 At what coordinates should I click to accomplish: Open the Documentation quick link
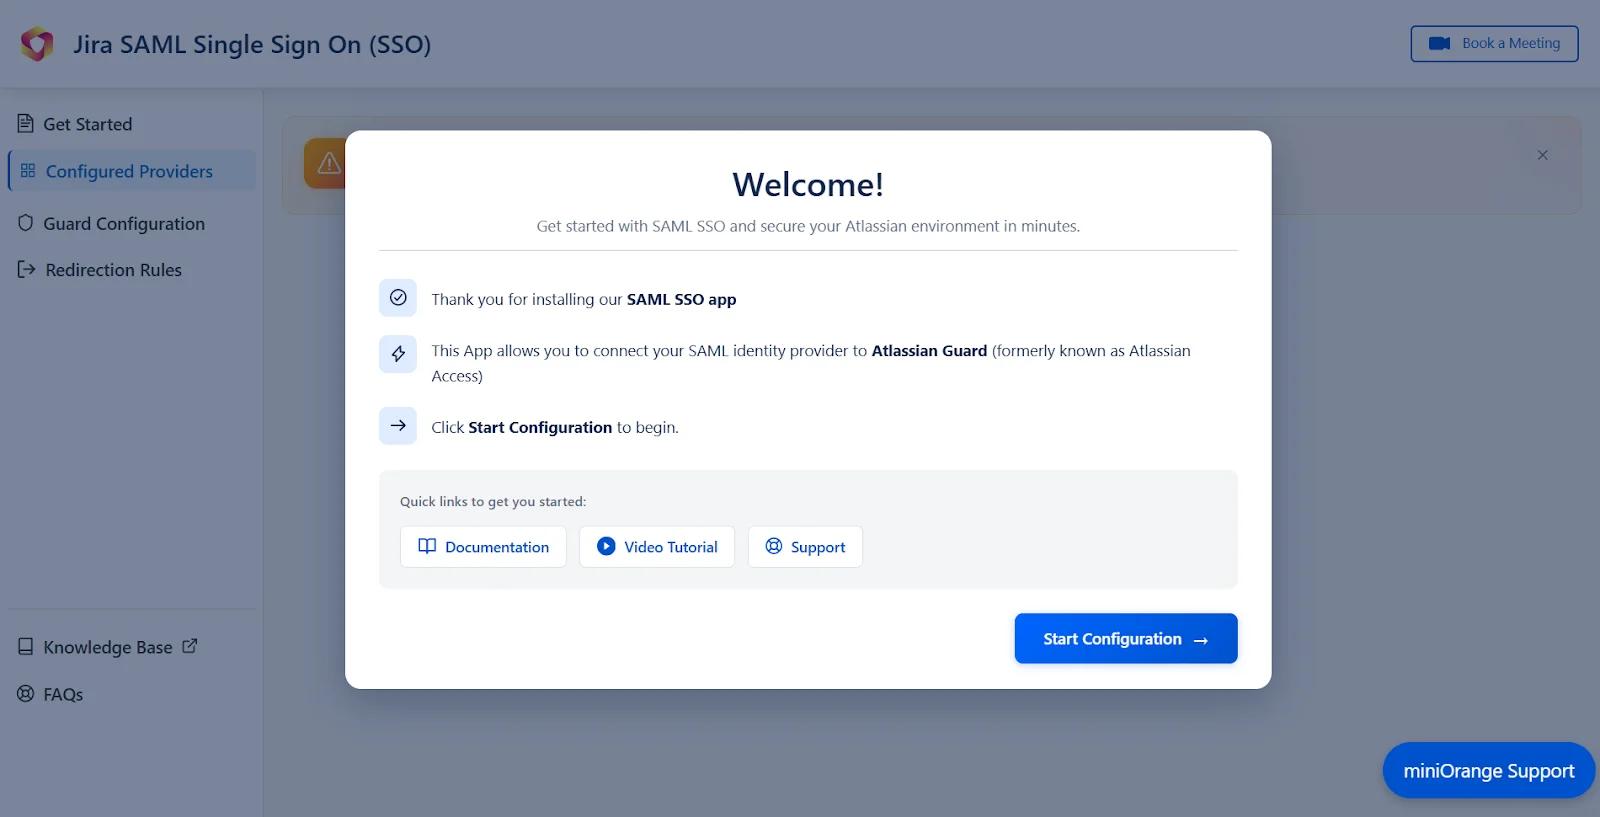[x=483, y=547]
